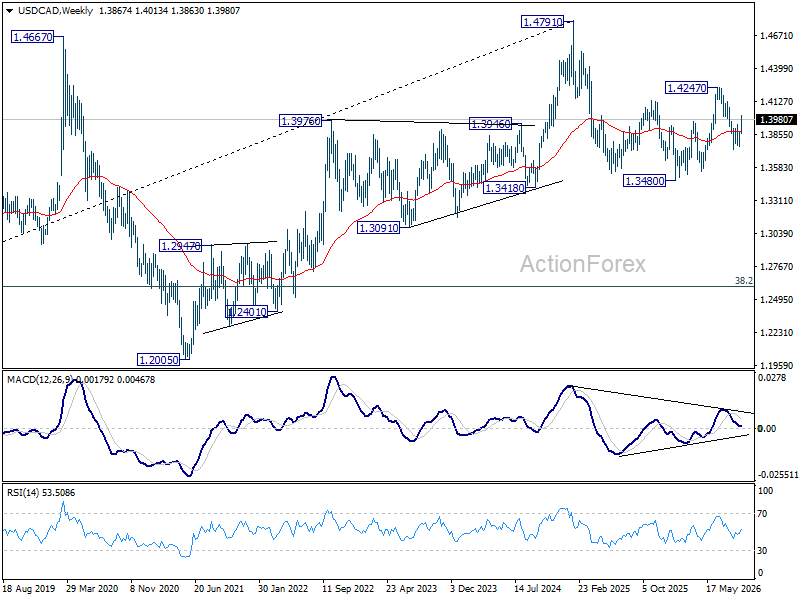The height and width of the screenshot is (600, 800).
Task: Click the 1.39460 price label
Action: click(x=490, y=124)
